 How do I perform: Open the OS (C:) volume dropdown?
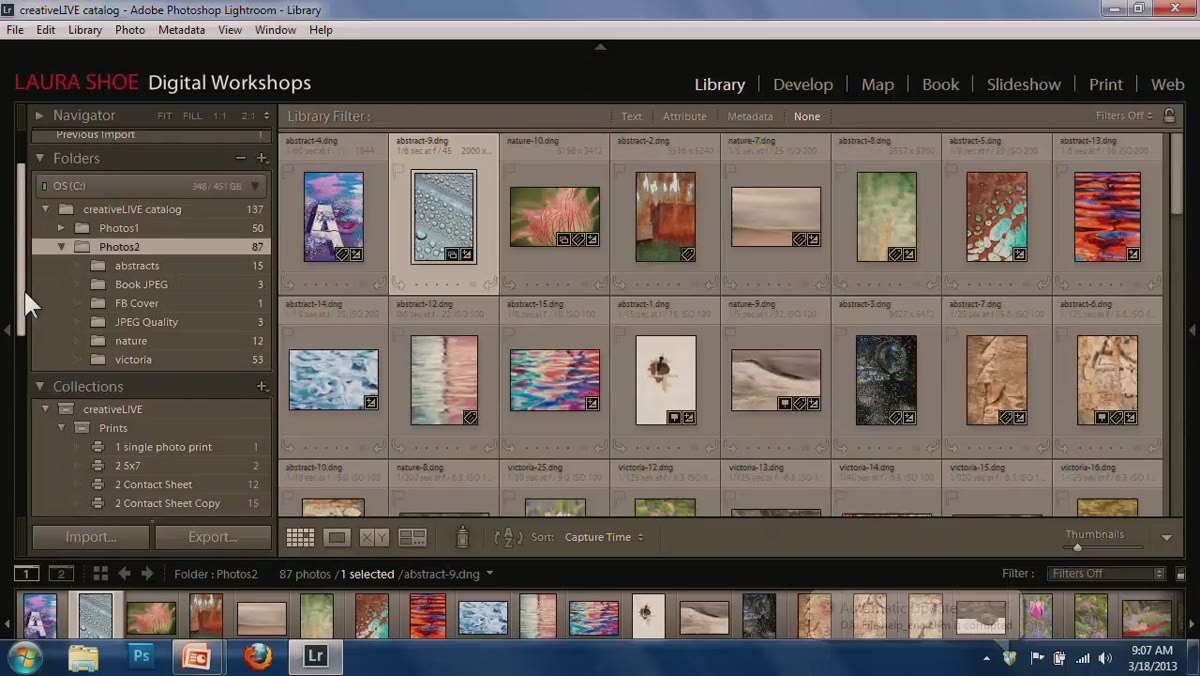point(255,186)
